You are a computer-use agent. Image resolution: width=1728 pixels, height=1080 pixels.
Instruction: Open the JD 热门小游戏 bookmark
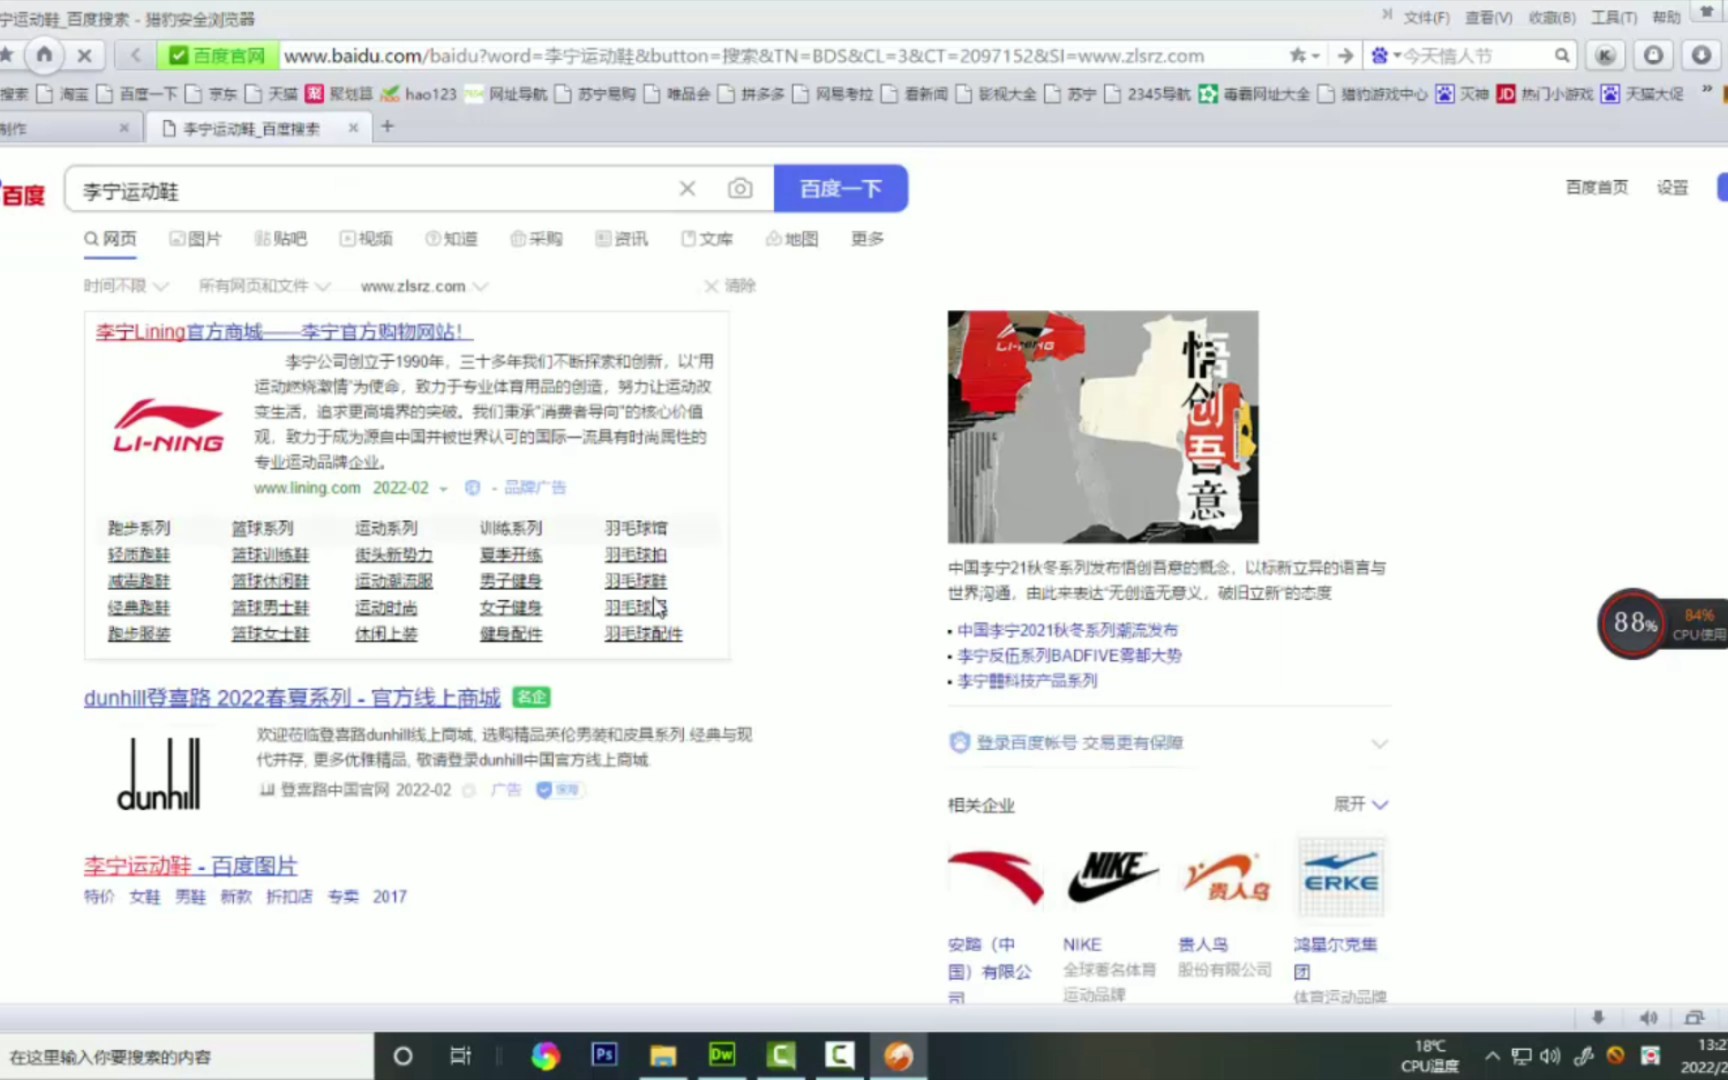pyautogui.click(x=1544, y=94)
